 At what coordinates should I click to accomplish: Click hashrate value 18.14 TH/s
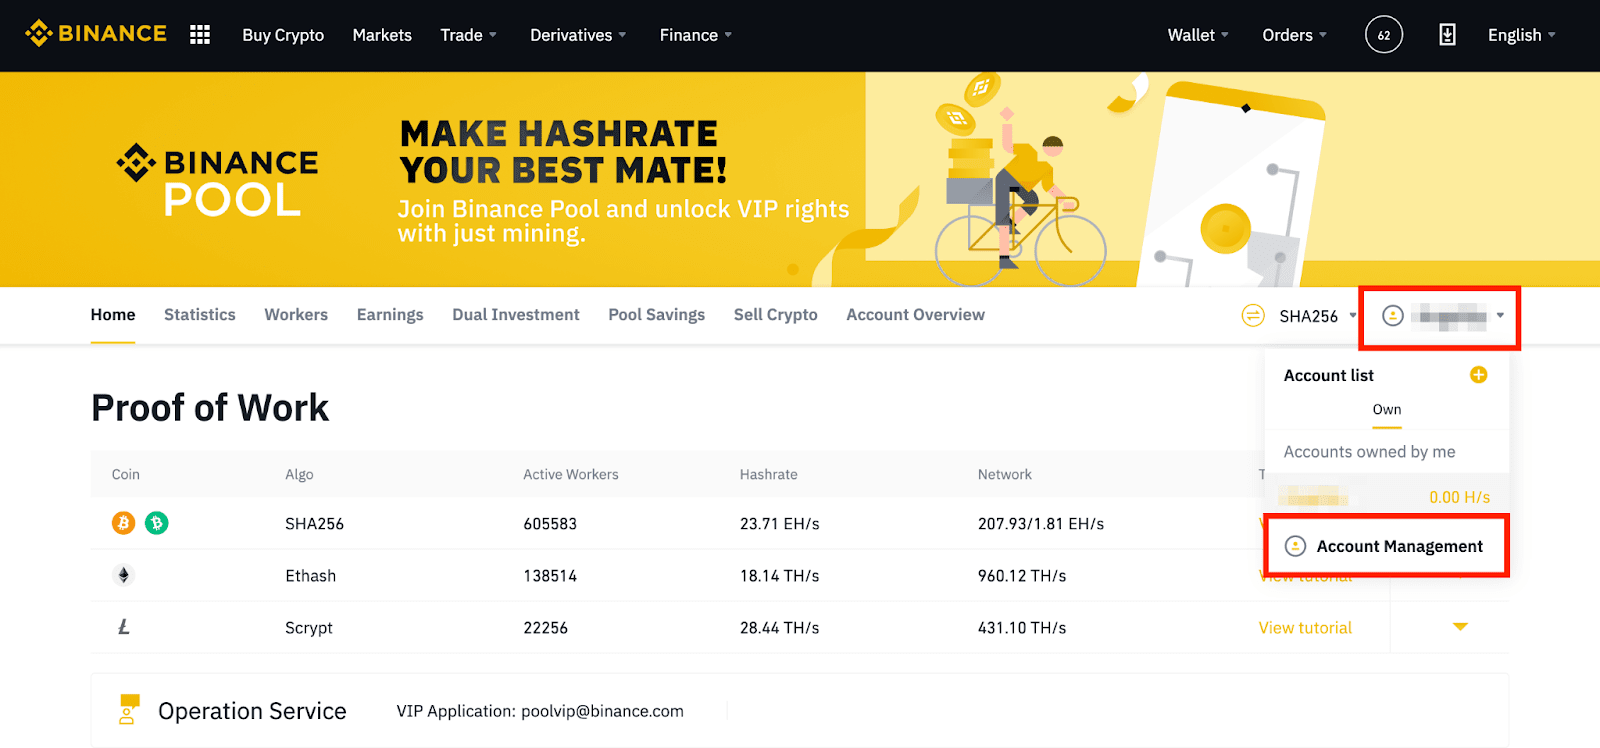(780, 576)
